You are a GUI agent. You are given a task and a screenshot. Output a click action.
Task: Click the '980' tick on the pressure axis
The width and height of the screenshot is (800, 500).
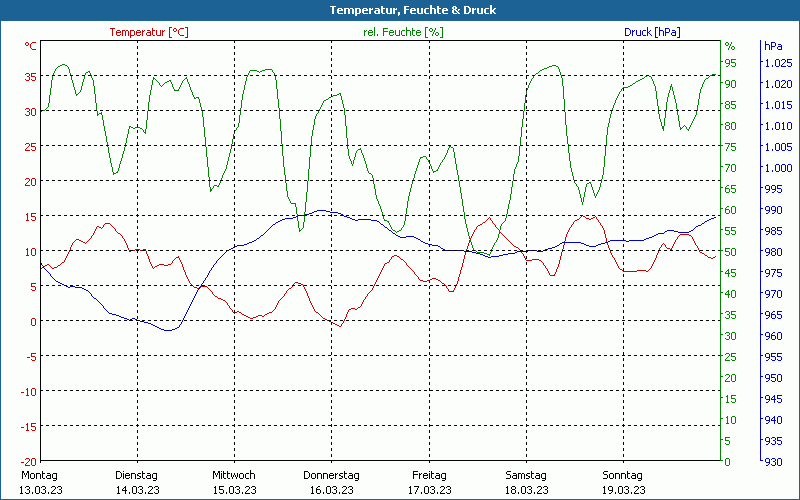pyautogui.click(x=773, y=252)
